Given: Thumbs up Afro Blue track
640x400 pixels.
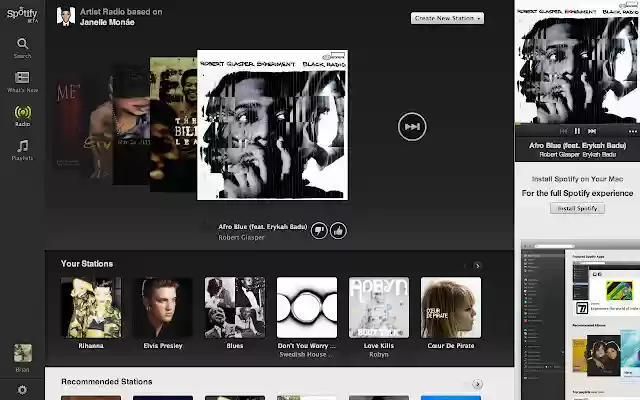Looking at the screenshot, I should [x=338, y=231].
